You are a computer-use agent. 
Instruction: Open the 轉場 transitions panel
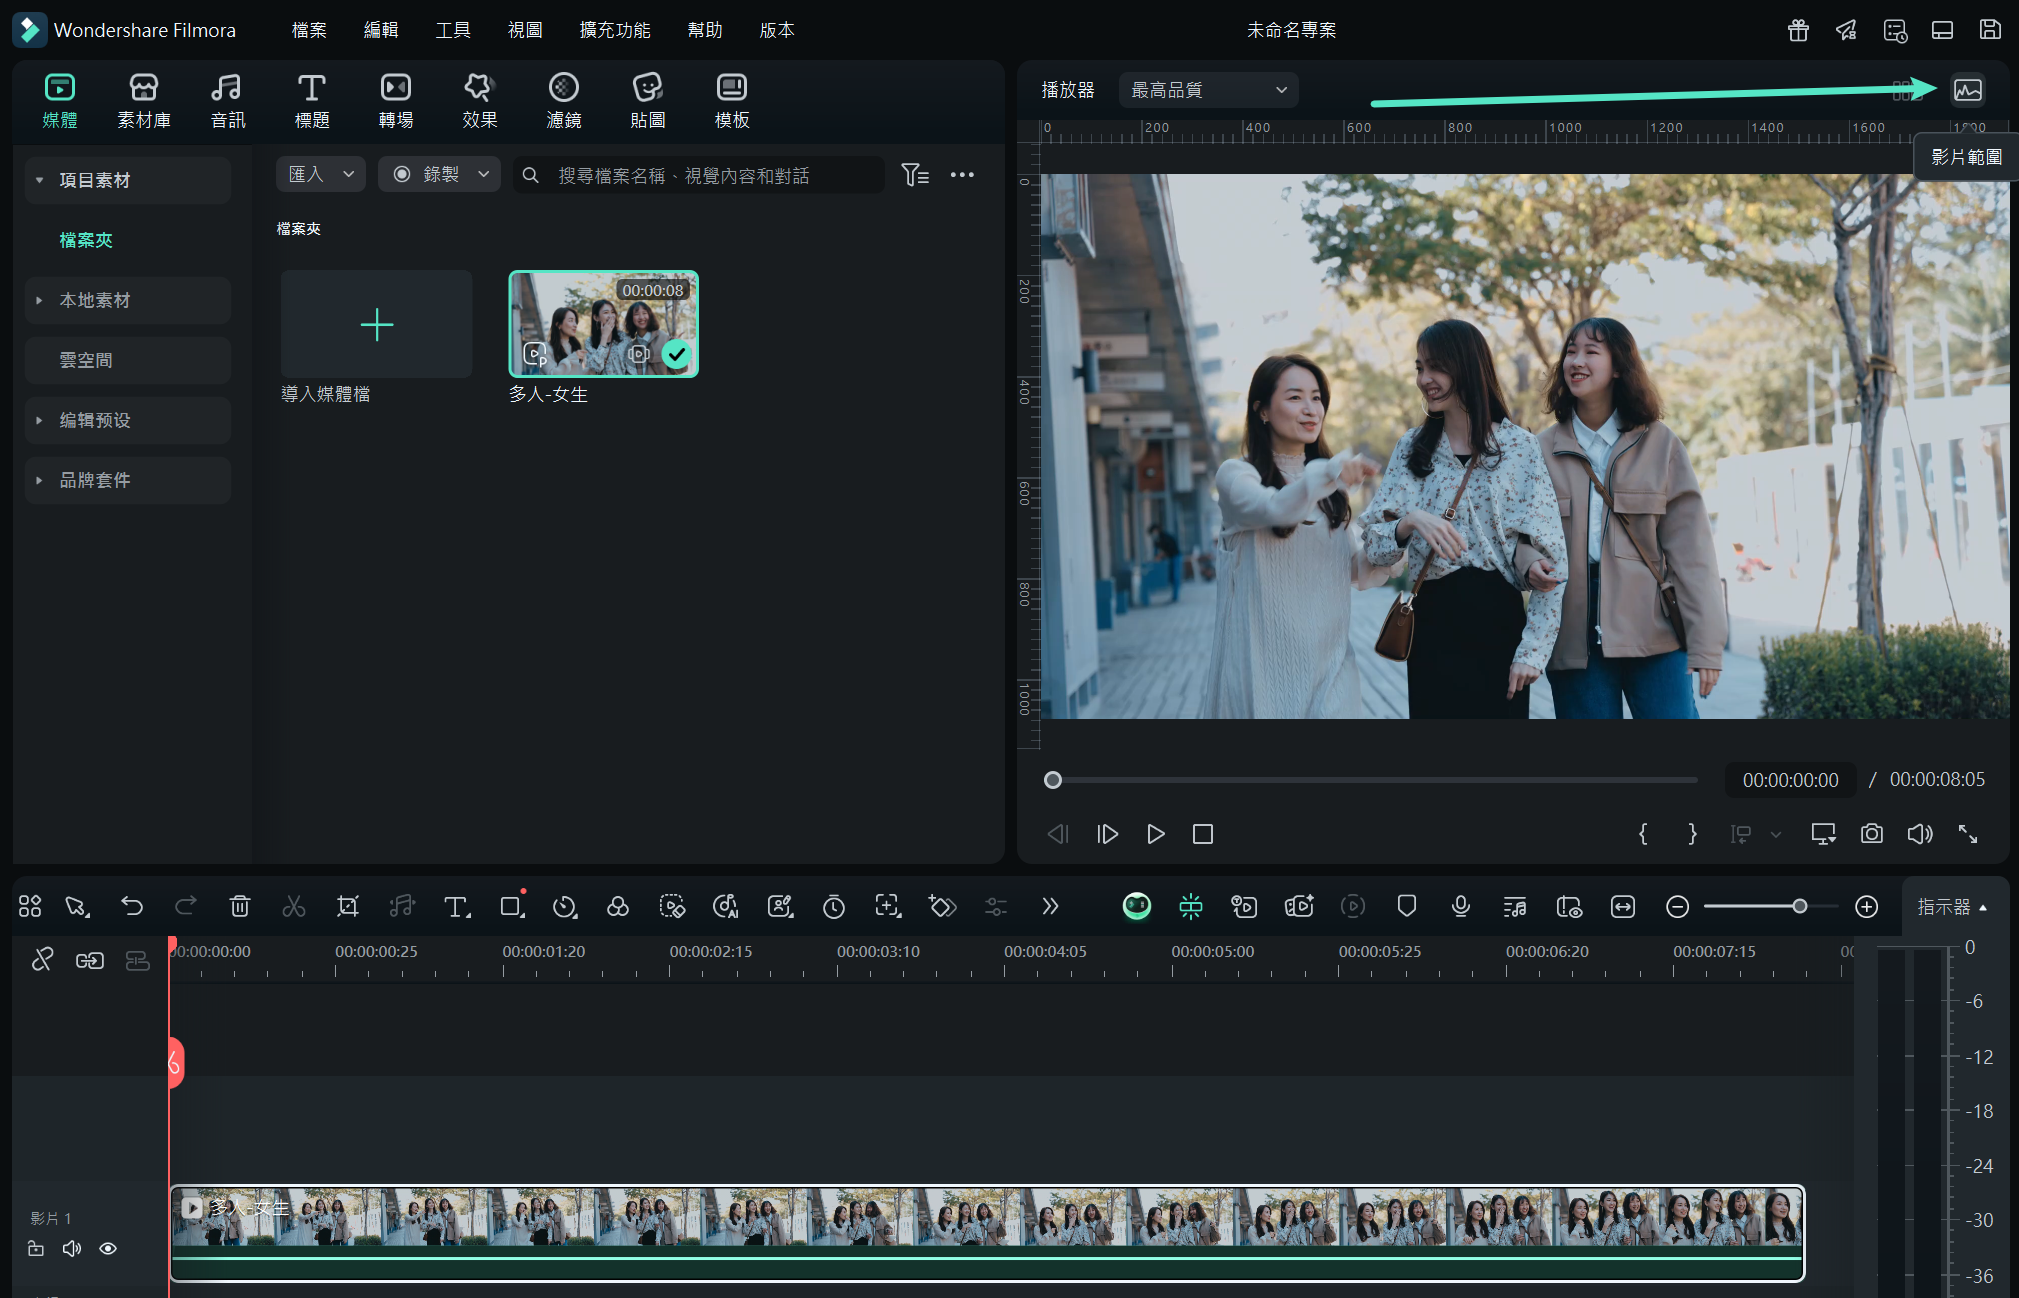pos(396,100)
